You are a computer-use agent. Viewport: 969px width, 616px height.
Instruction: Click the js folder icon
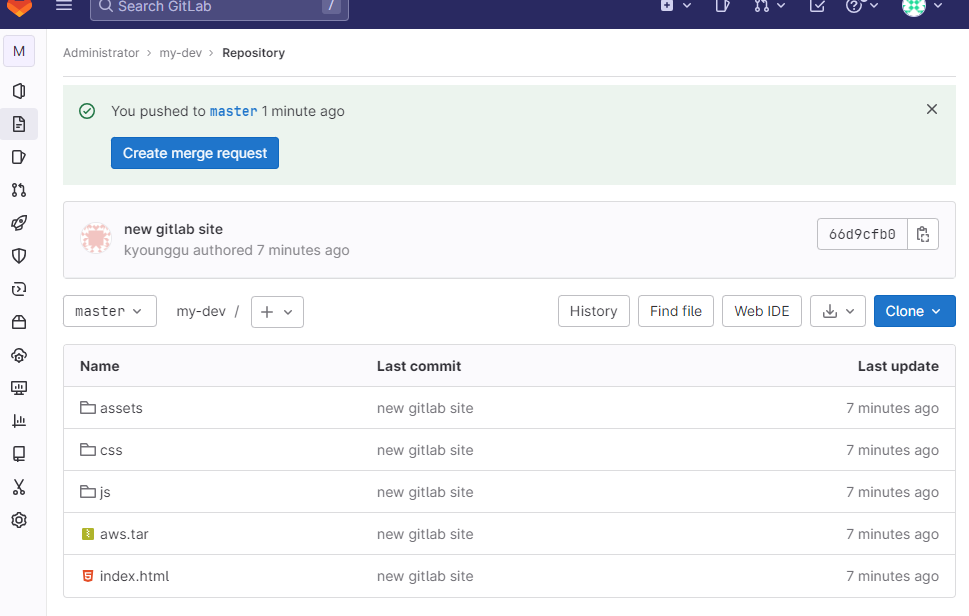pyautogui.click(x=88, y=492)
